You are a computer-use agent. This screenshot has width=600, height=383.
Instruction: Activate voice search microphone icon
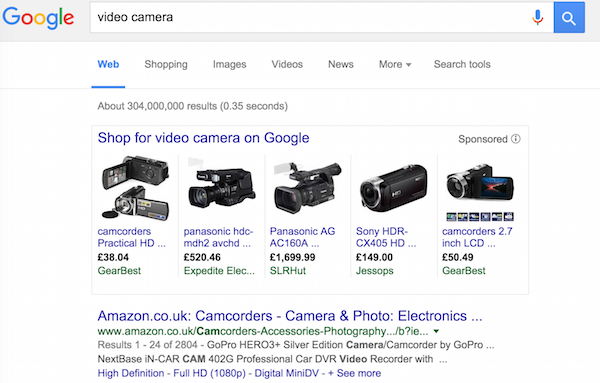tap(537, 18)
